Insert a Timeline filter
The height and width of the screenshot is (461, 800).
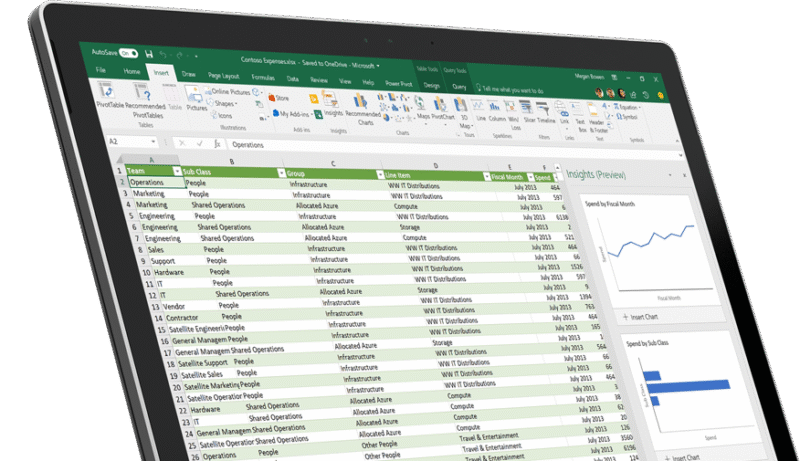pos(541,112)
